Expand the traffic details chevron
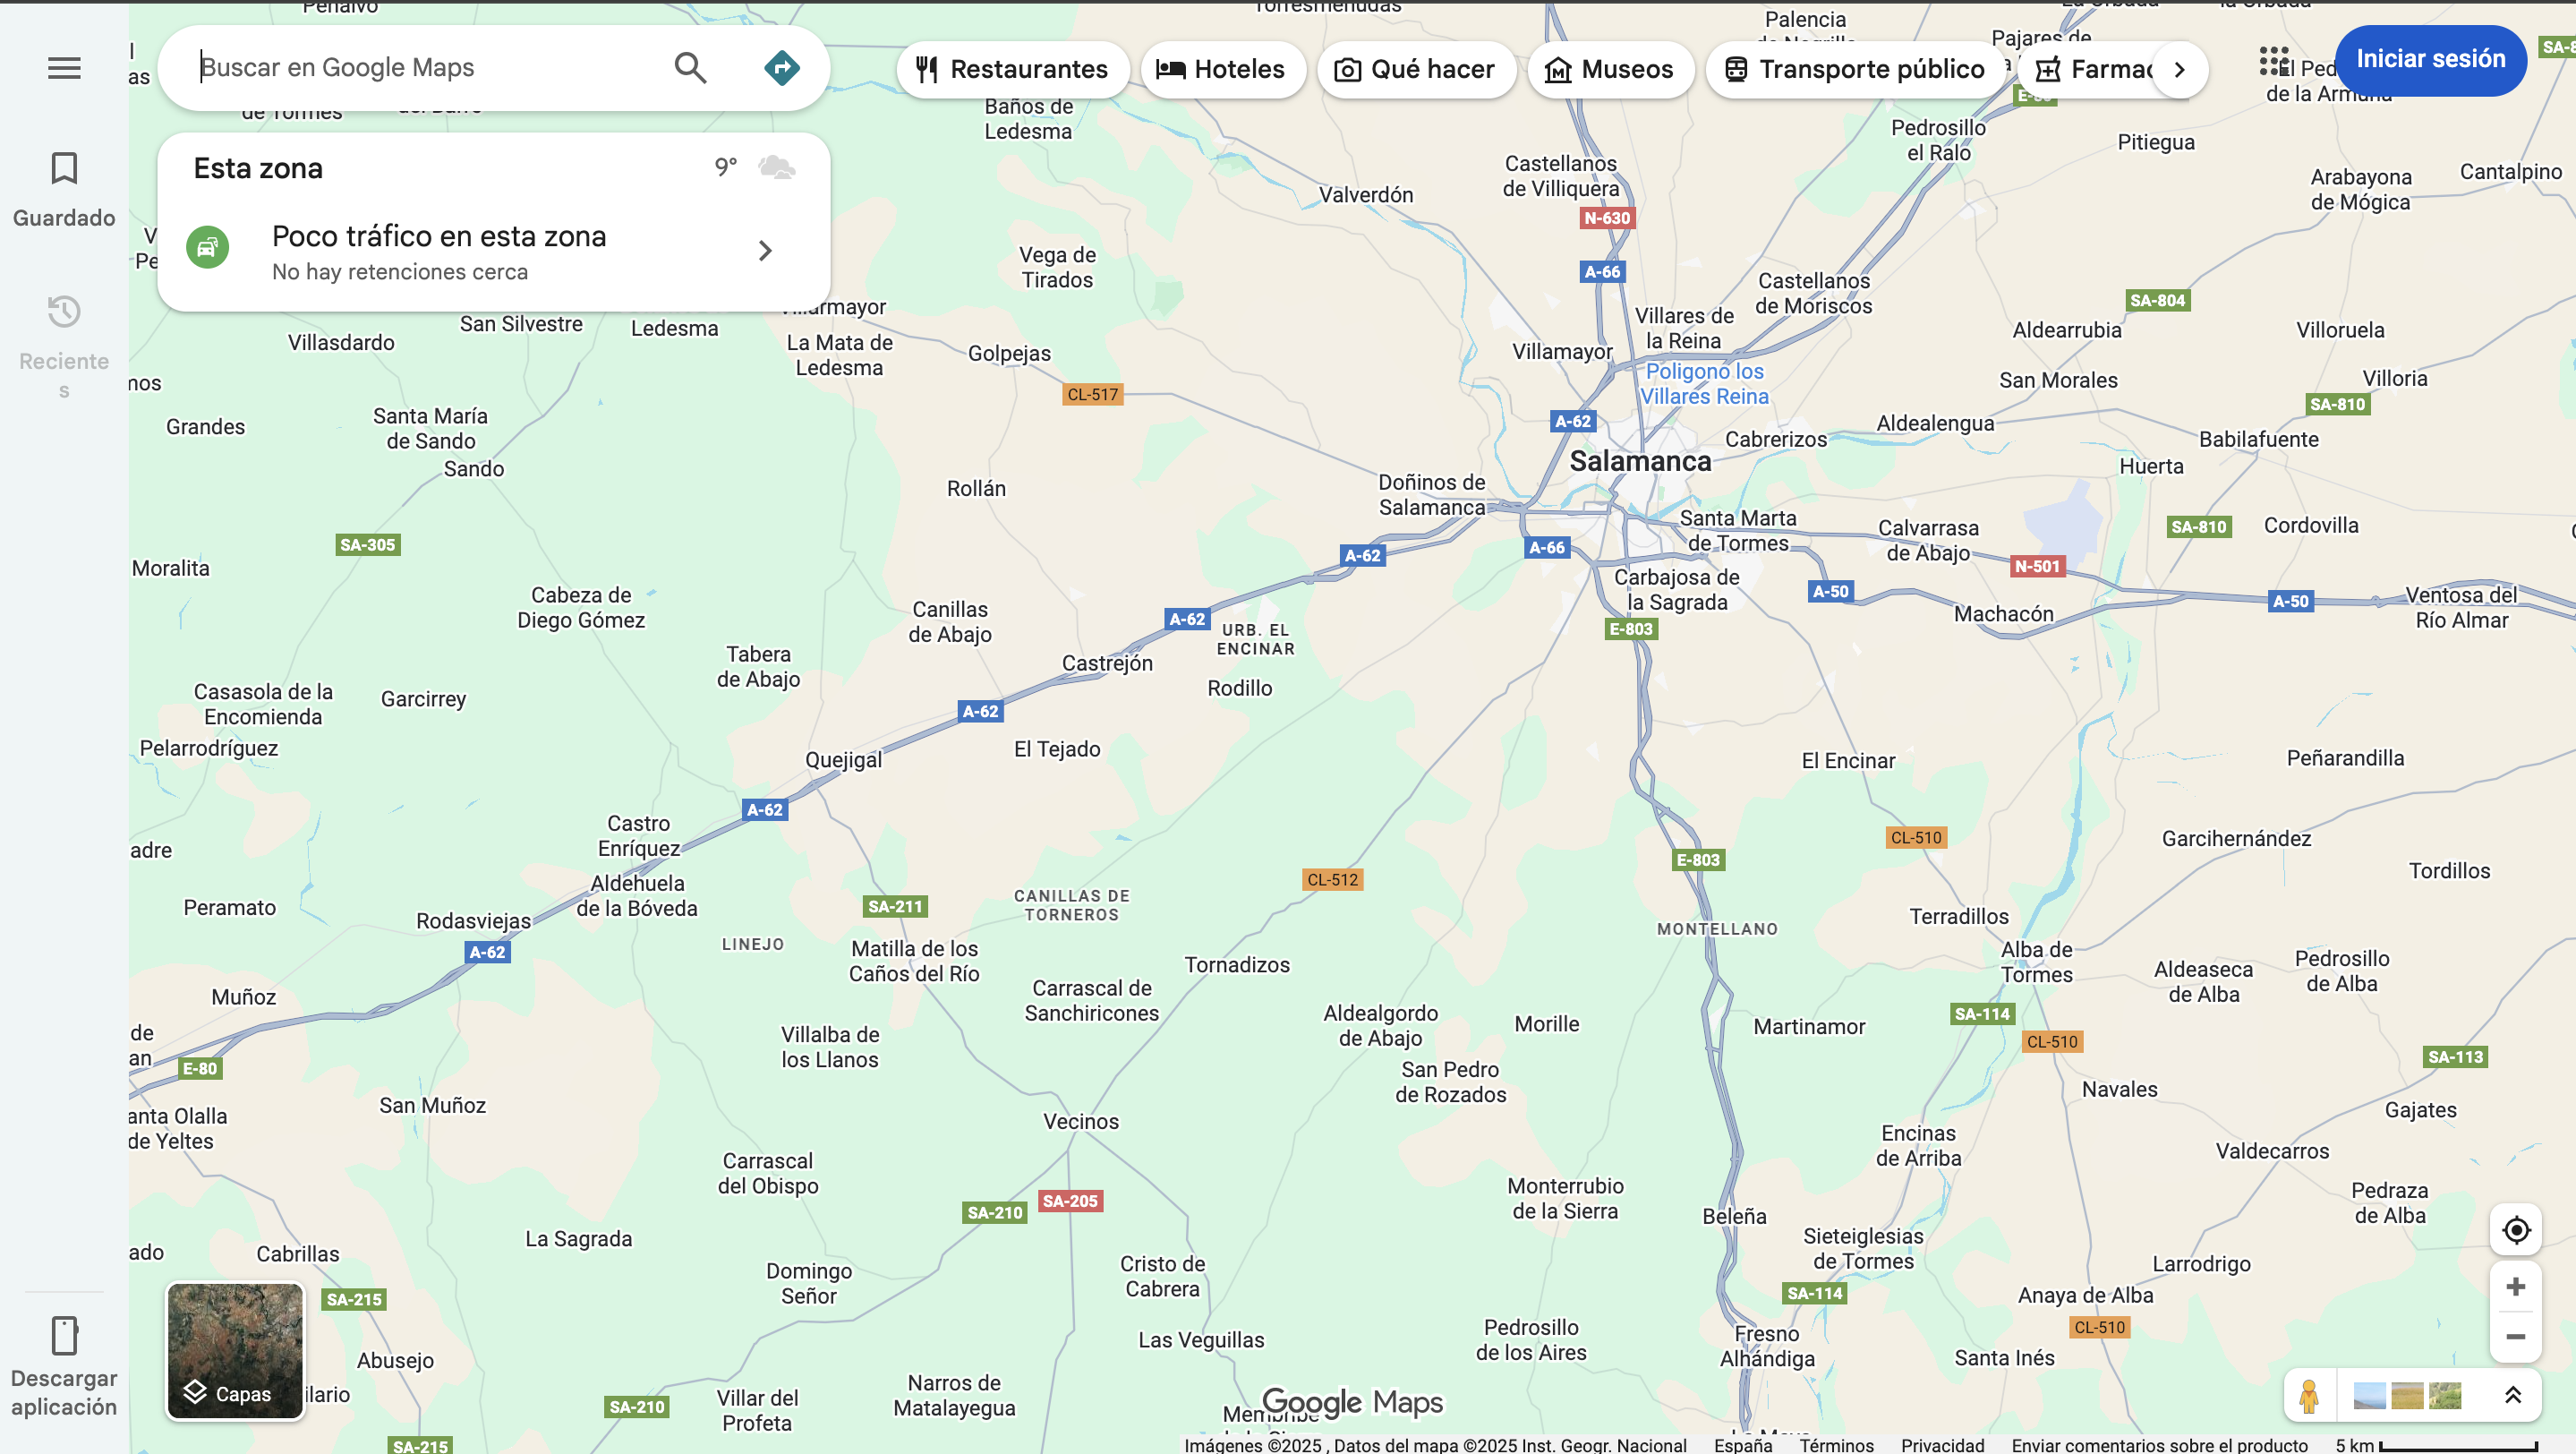 pyautogui.click(x=765, y=250)
